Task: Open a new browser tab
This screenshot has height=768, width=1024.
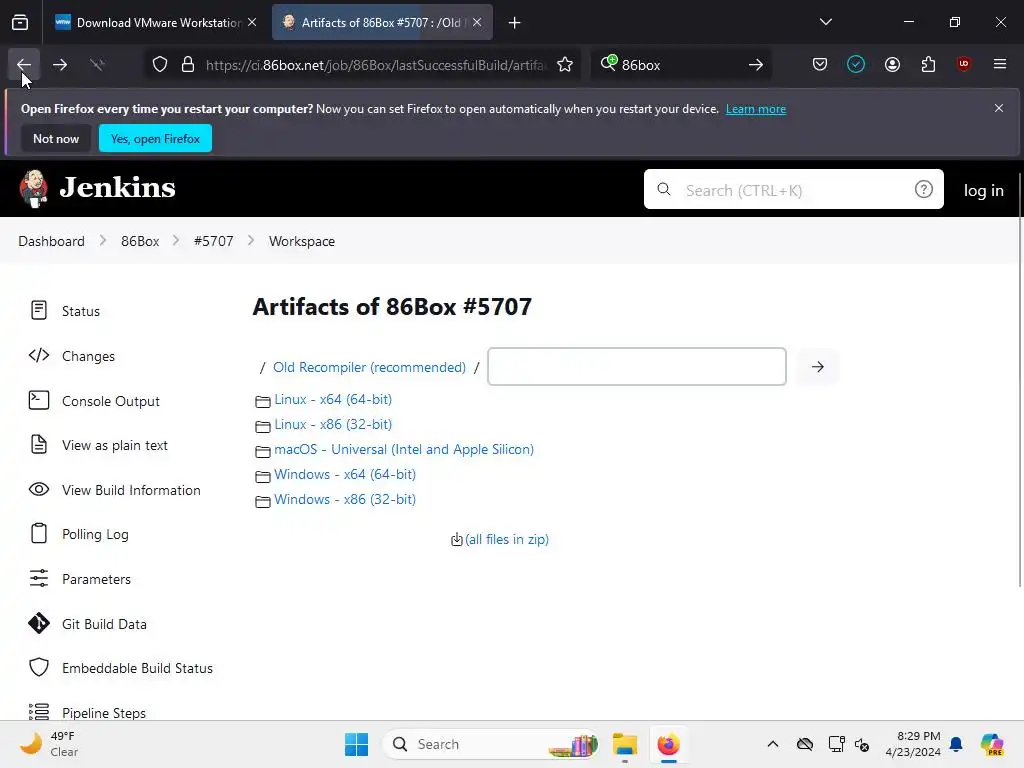Action: (515, 23)
